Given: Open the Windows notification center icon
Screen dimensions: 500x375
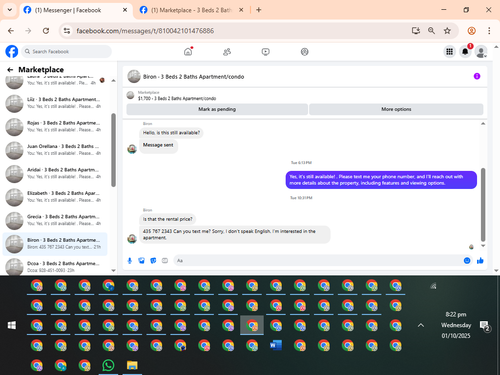Looking at the screenshot, I should 484,326.
